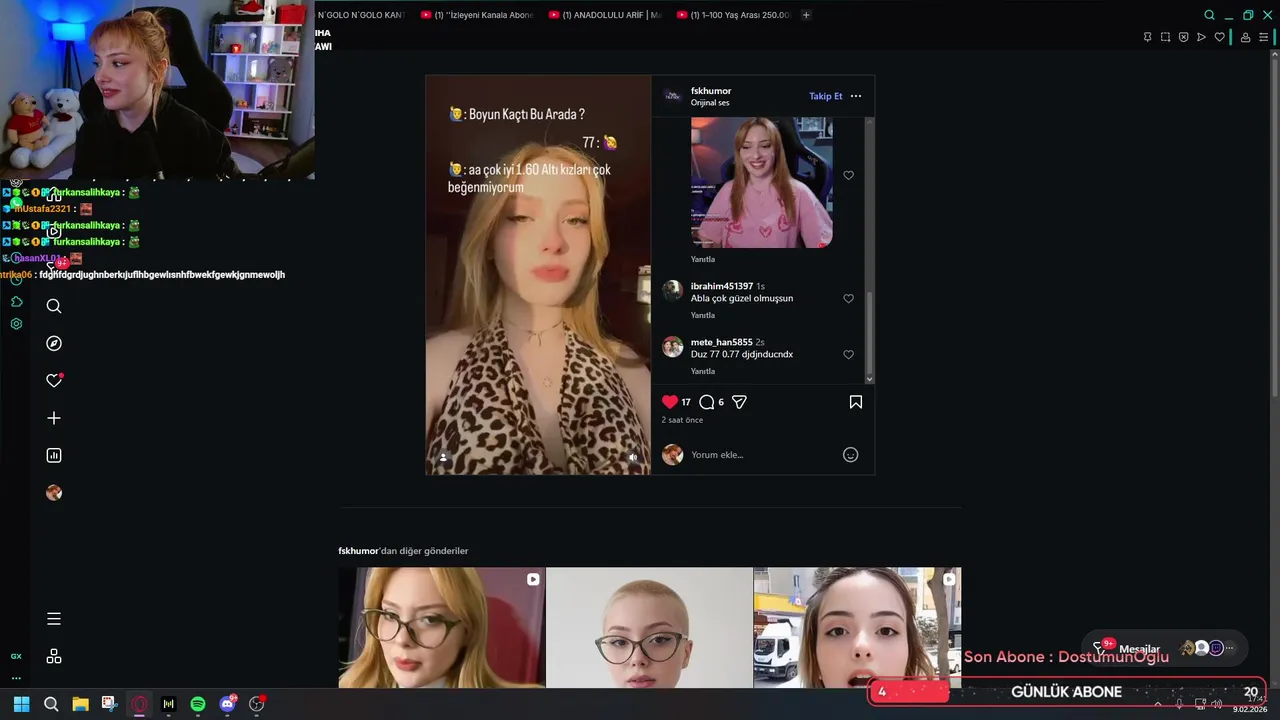Open the emoji picker in comment box
This screenshot has height=720, width=1280.
[850, 455]
